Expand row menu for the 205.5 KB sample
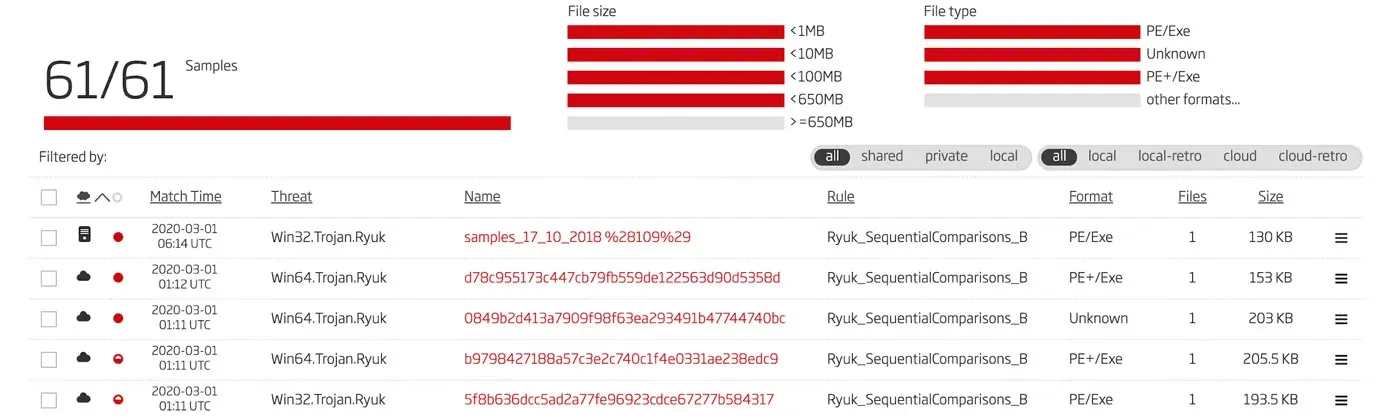Image resolution: width=1400 pixels, height=419 pixels. pyautogui.click(x=1341, y=360)
